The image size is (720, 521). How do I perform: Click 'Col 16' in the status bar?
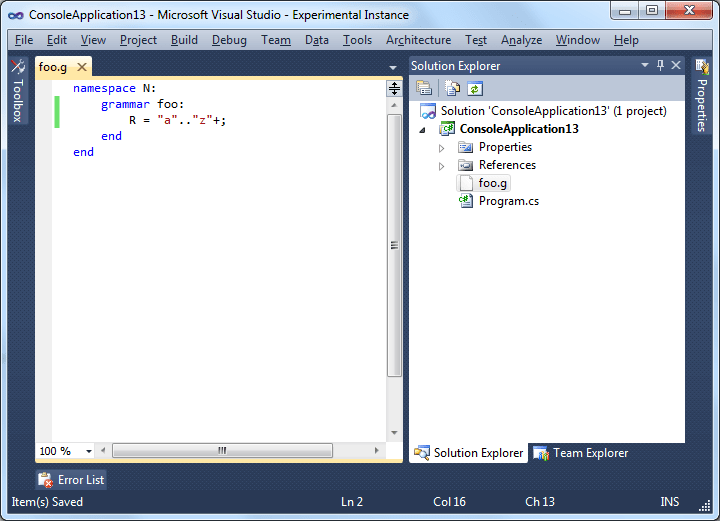coord(450,502)
